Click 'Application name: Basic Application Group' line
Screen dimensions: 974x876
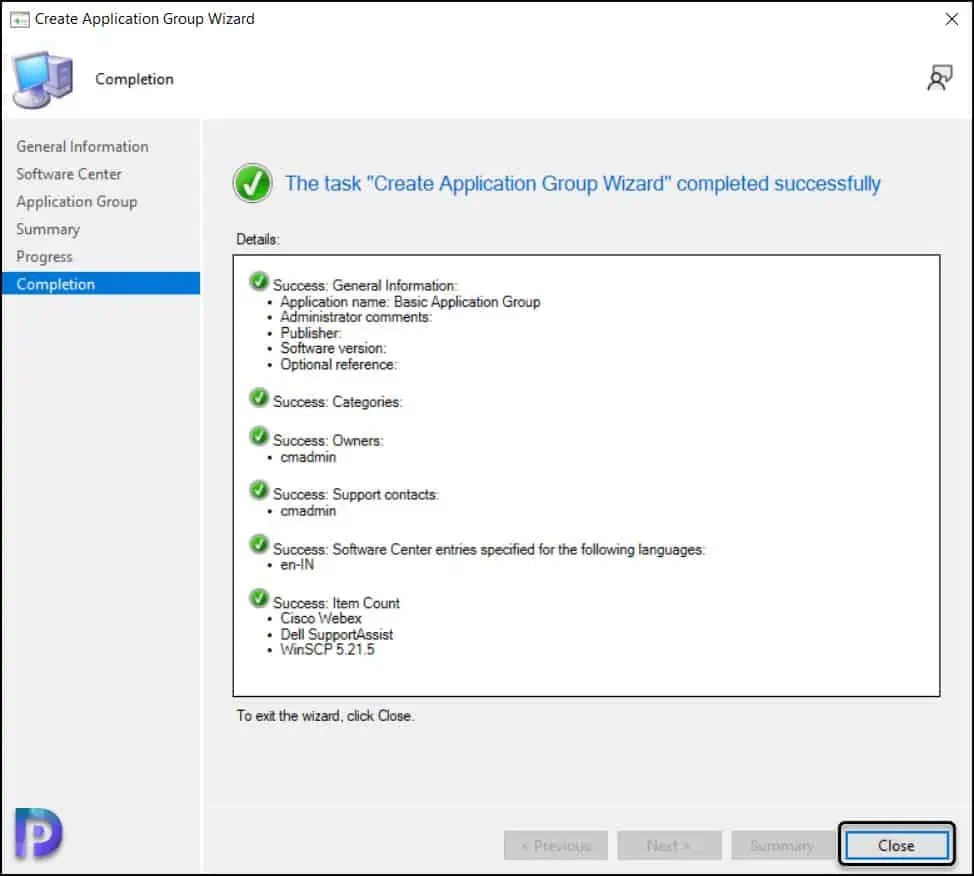coord(410,302)
